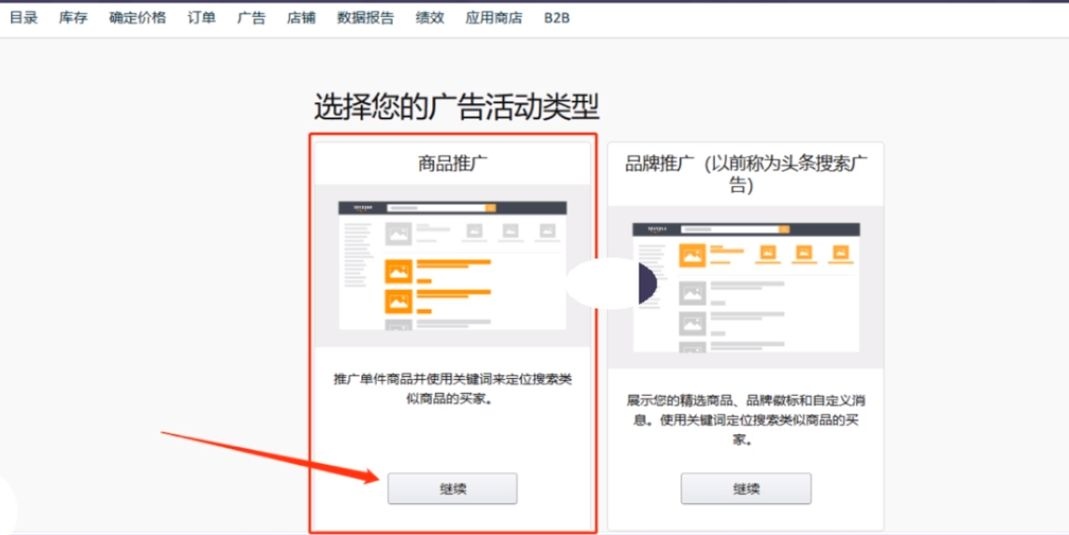Click the 展示您的精选商品 description text
This screenshot has width=1069, height=535.
point(746,420)
